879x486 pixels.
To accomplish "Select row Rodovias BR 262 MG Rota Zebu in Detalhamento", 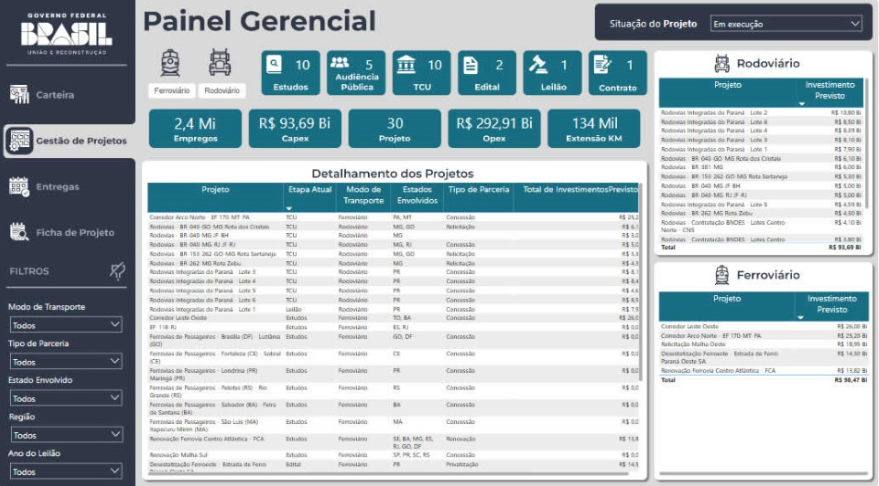I will 392,263.
